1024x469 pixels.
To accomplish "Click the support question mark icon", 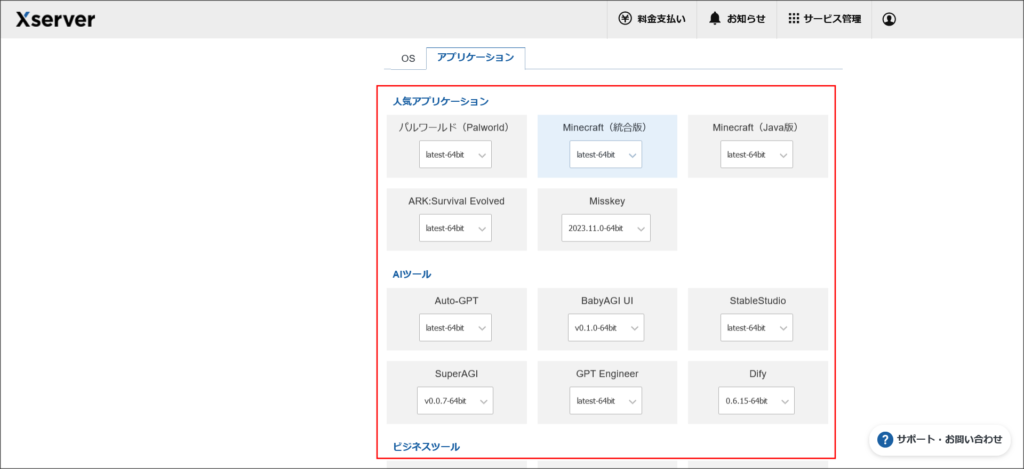I will (x=885, y=440).
